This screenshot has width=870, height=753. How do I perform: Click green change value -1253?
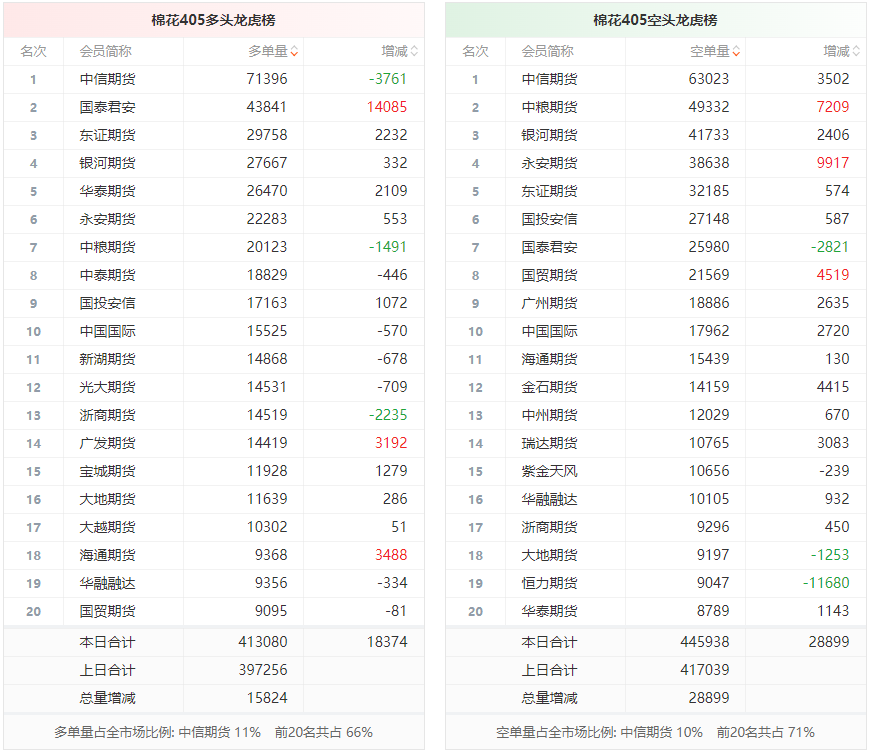tap(830, 555)
